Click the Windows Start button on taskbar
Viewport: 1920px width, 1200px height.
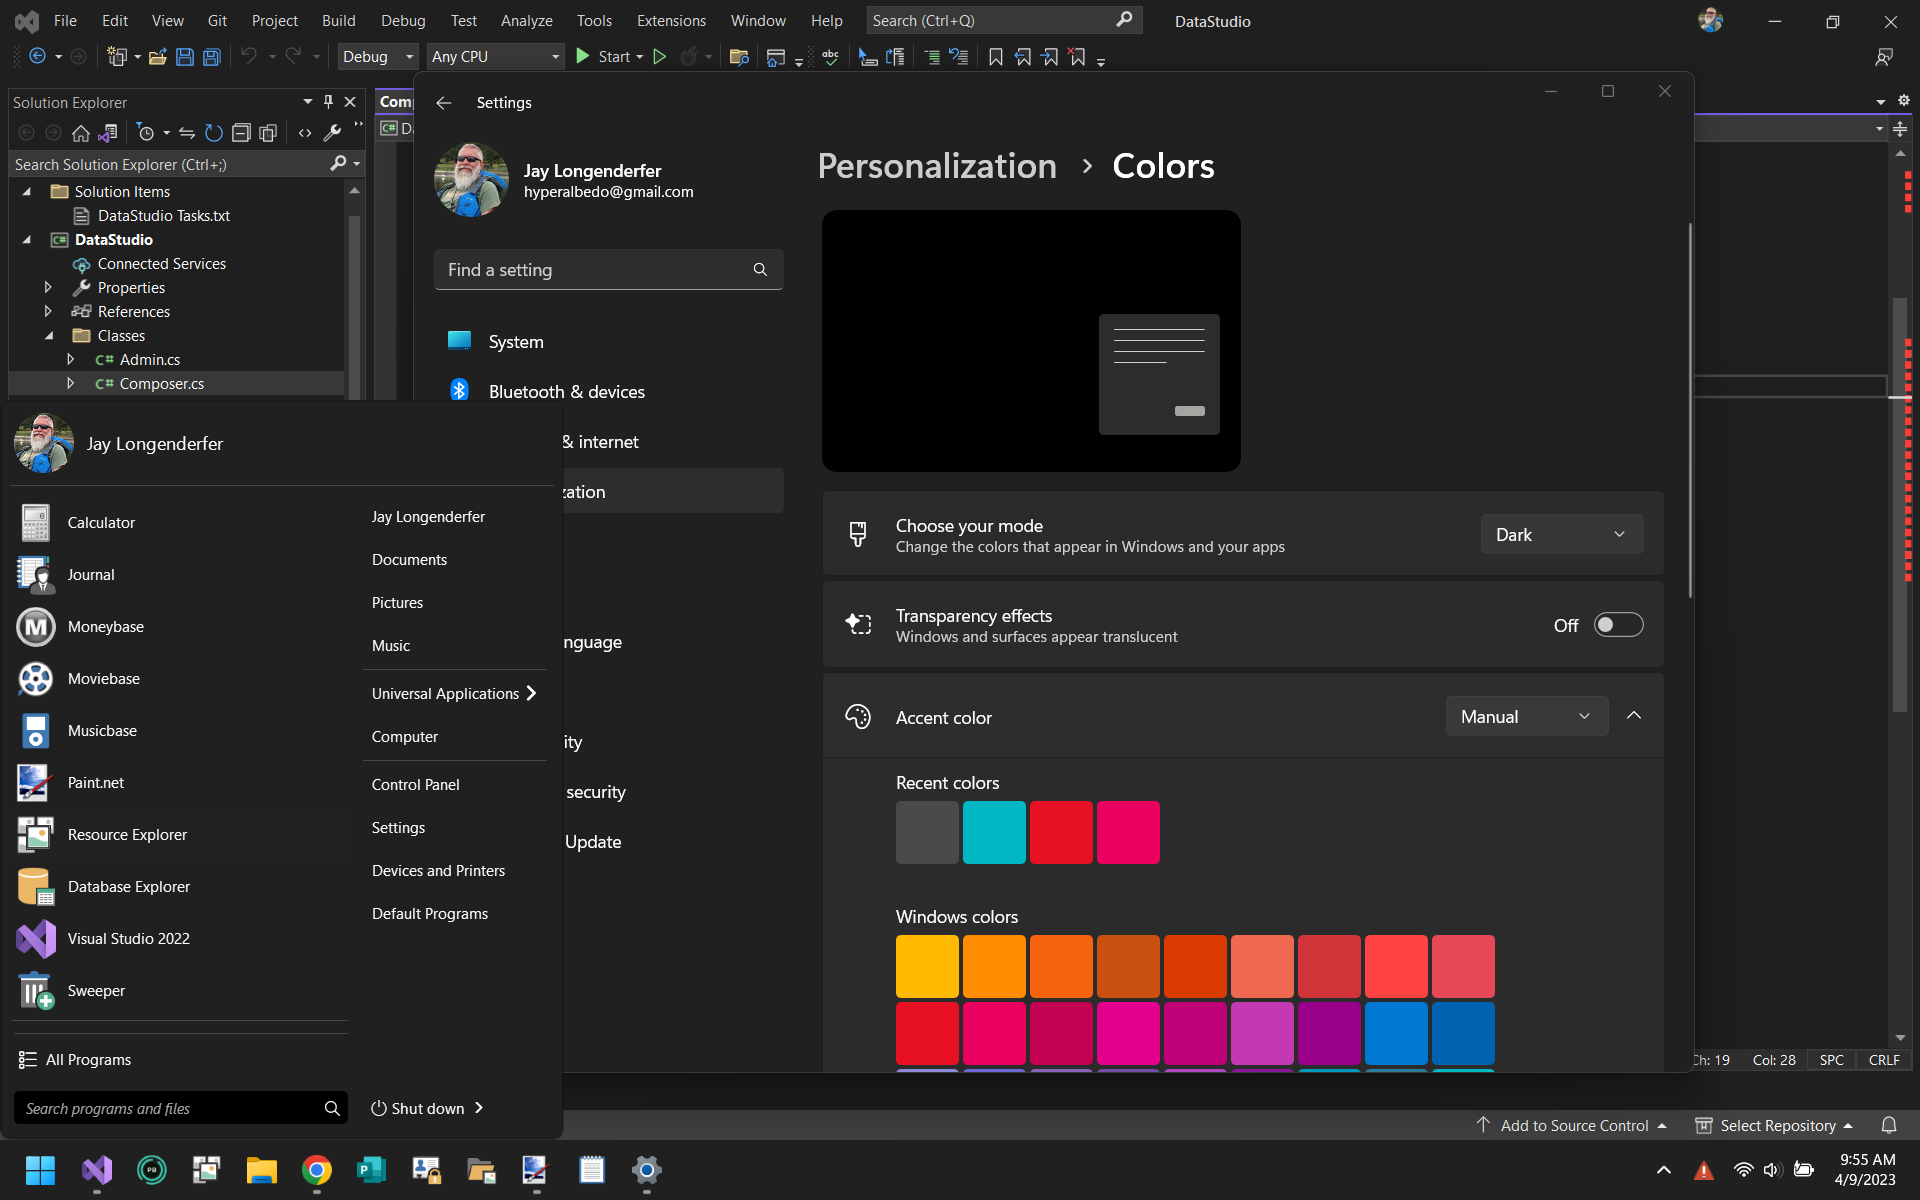pyautogui.click(x=40, y=1170)
